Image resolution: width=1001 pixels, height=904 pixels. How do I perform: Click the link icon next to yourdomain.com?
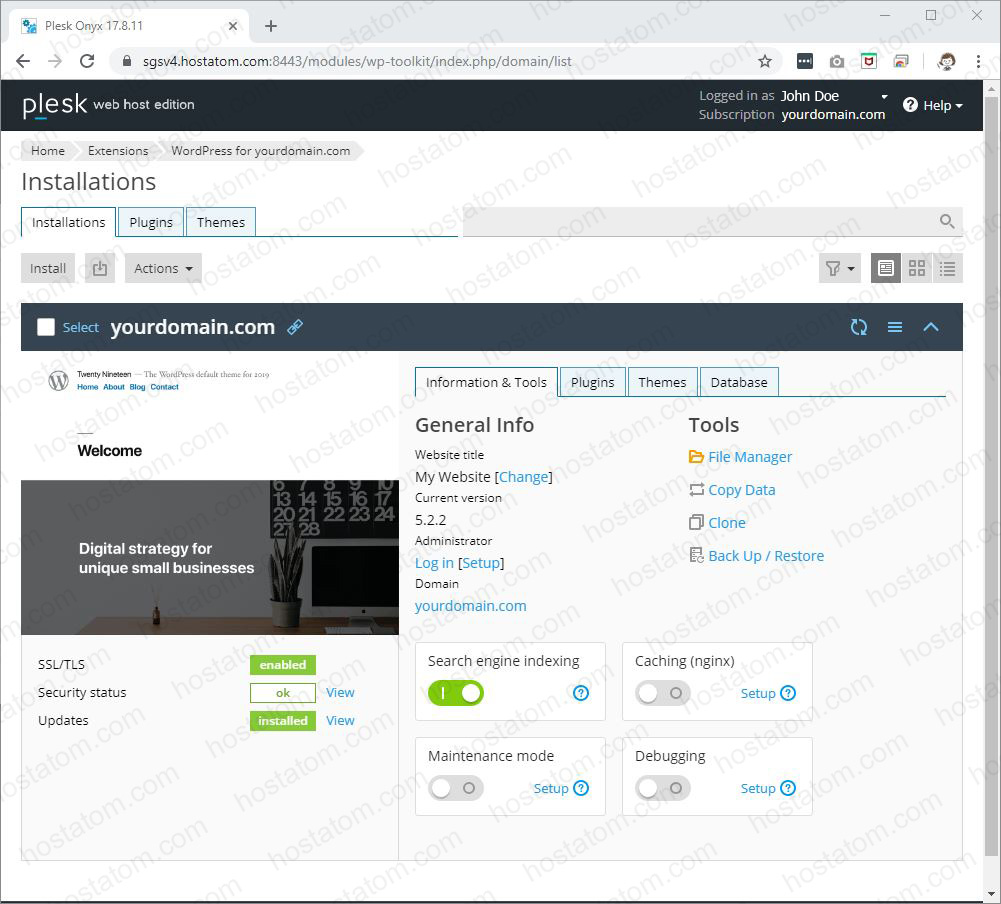pyautogui.click(x=295, y=327)
